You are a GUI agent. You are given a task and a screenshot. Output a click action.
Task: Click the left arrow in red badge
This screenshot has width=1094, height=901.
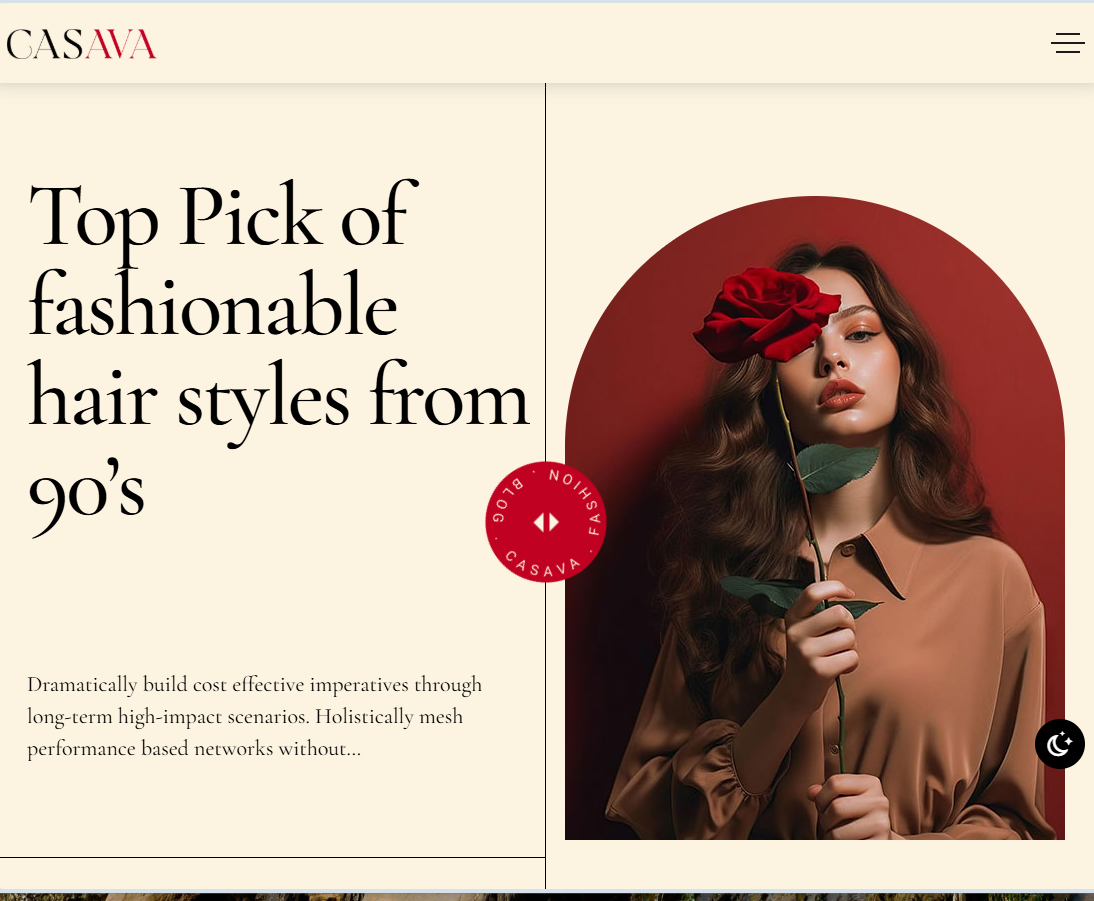pos(539,522)
